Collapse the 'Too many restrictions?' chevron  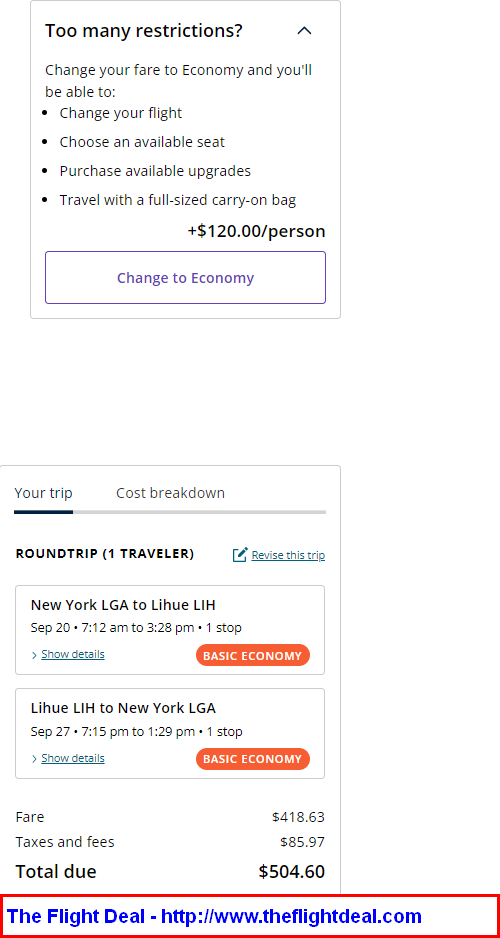pyautogui.click(x=304, y=31)
